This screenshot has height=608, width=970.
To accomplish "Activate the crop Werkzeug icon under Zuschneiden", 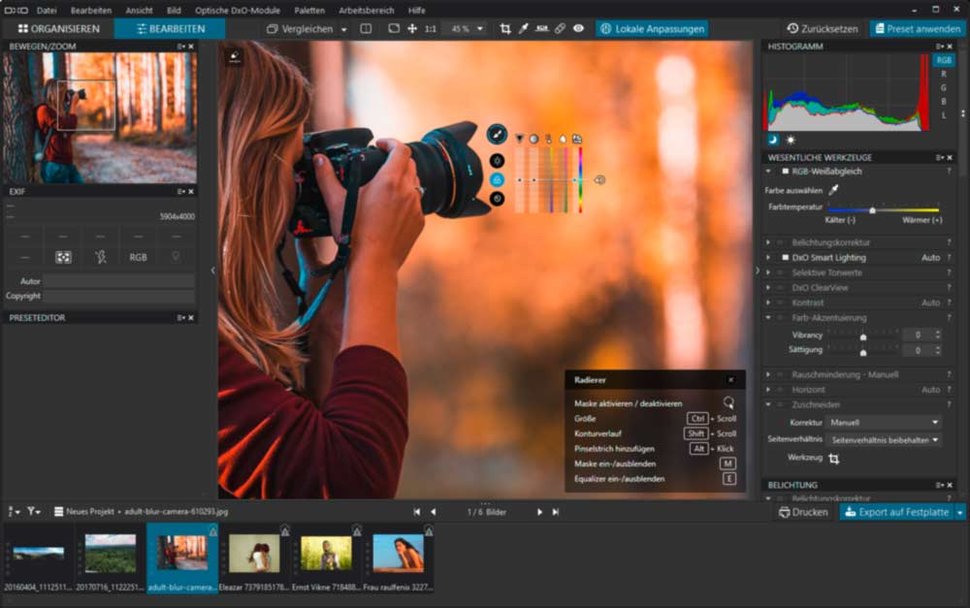I will tap(833, 458).
